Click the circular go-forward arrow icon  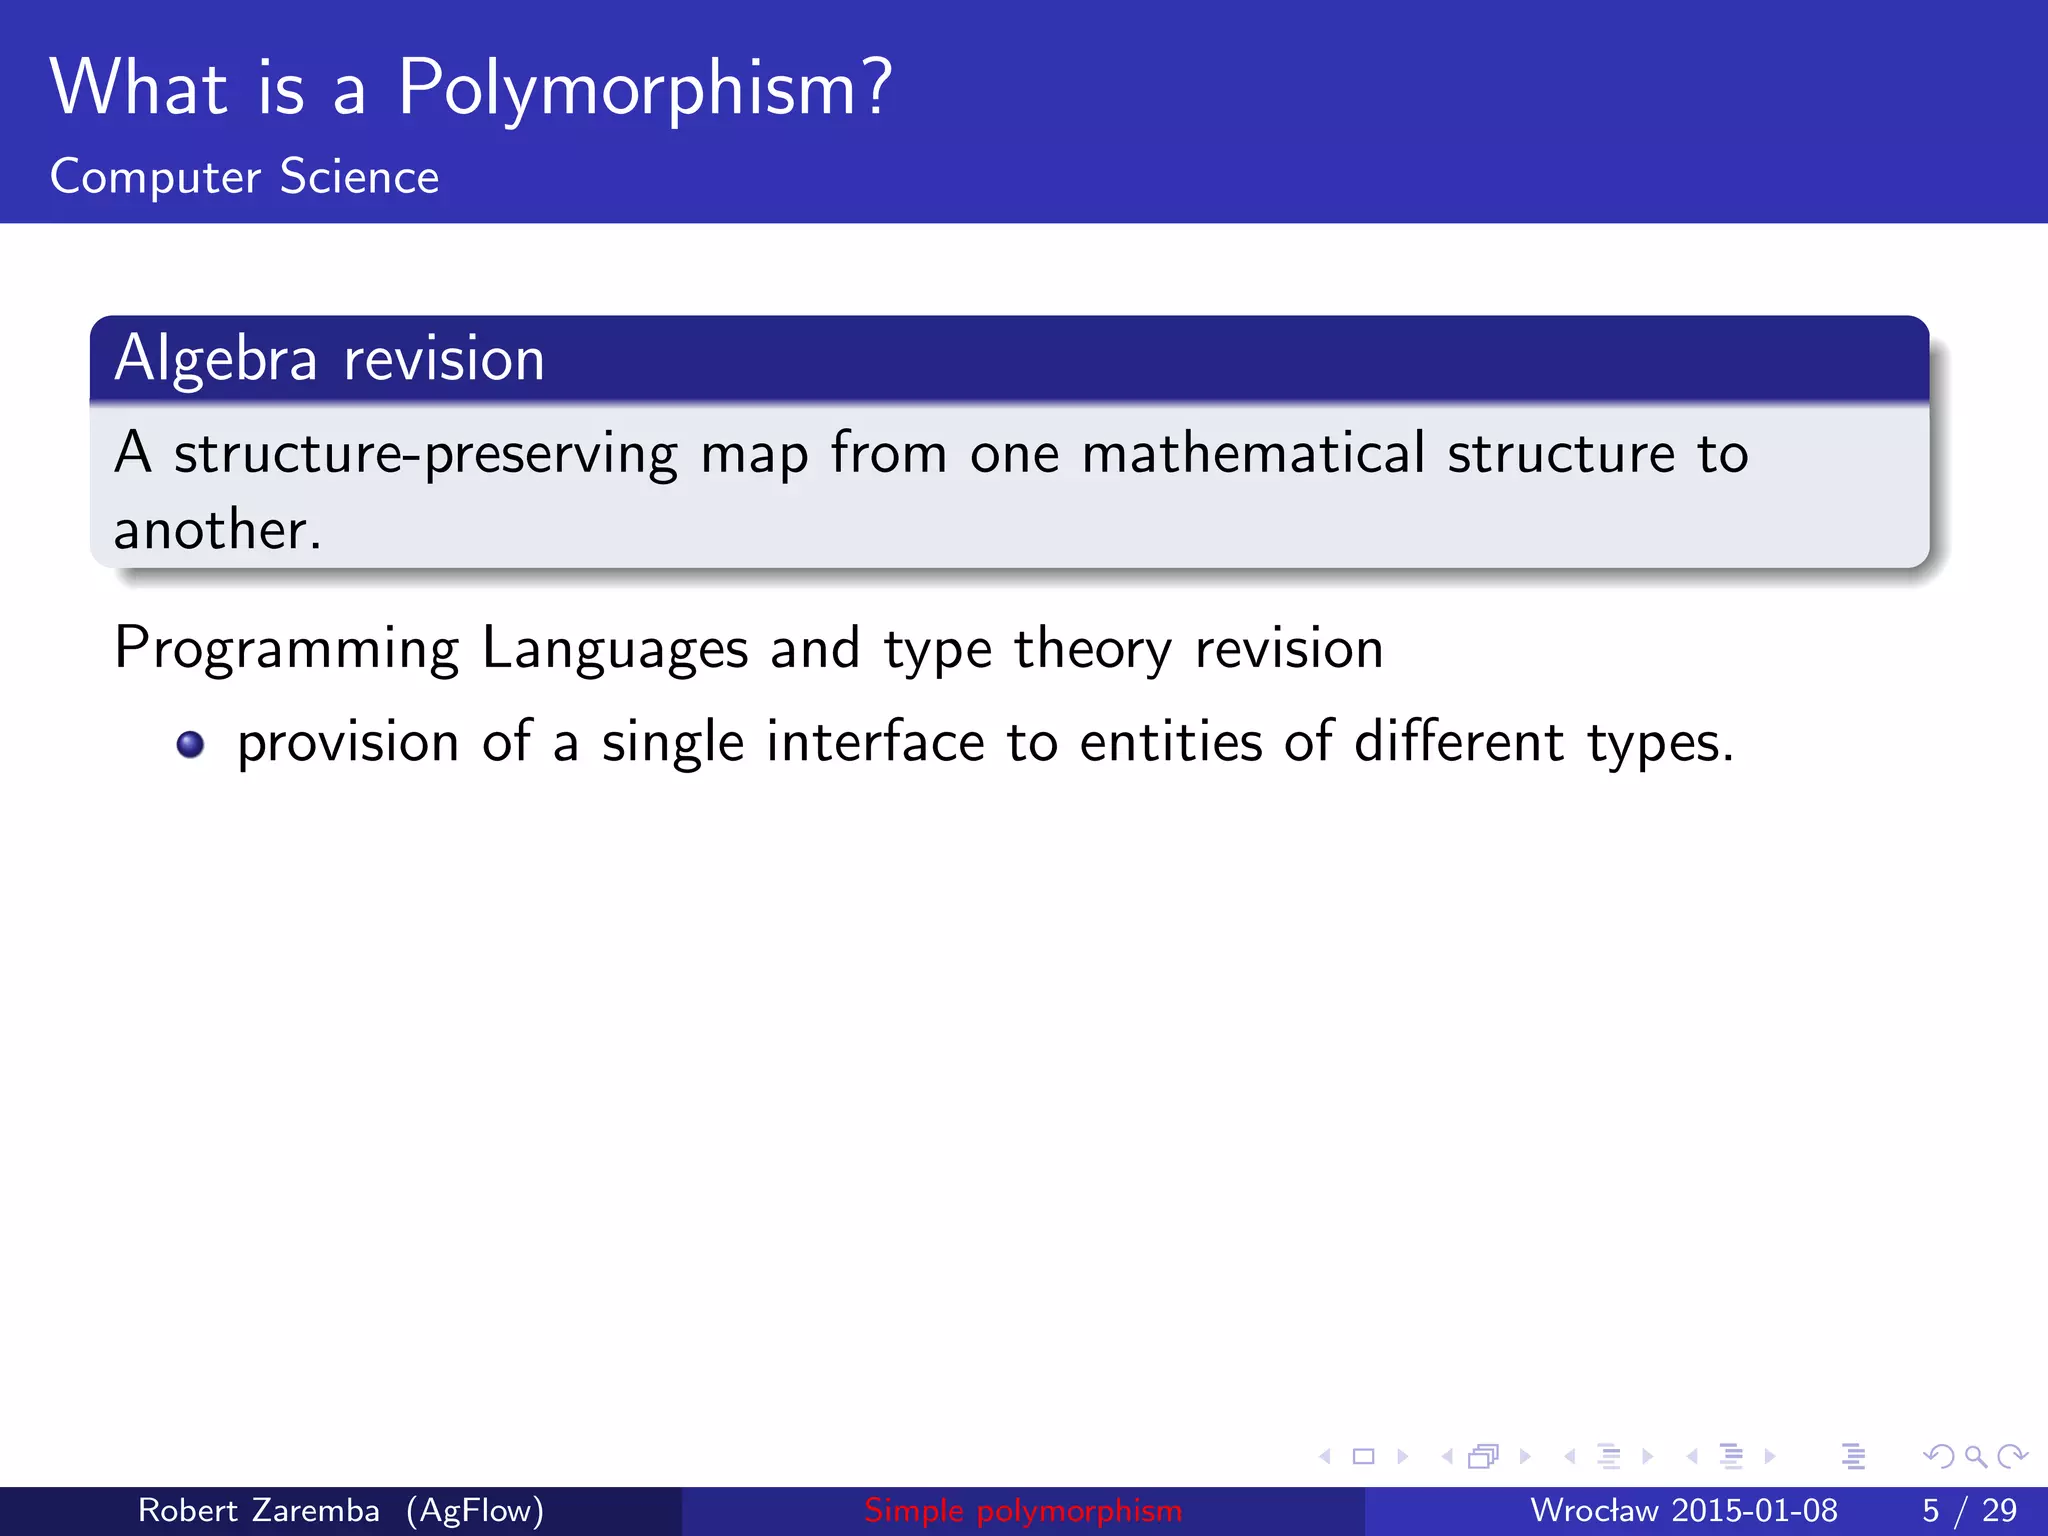[2012, 1457]
